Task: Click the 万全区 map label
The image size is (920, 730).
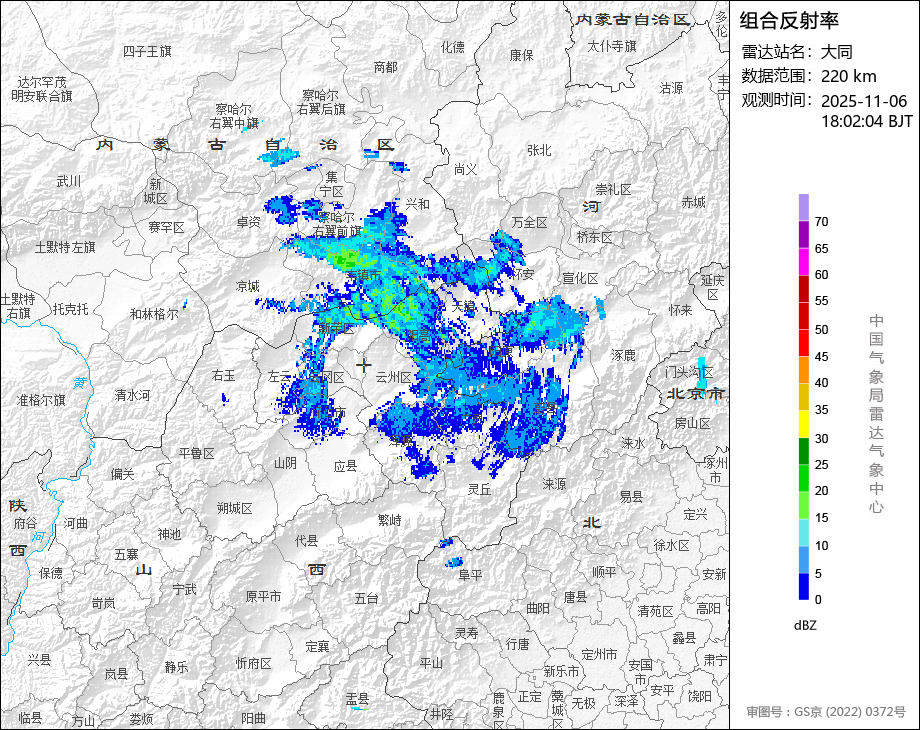Action: pos(529,222)
